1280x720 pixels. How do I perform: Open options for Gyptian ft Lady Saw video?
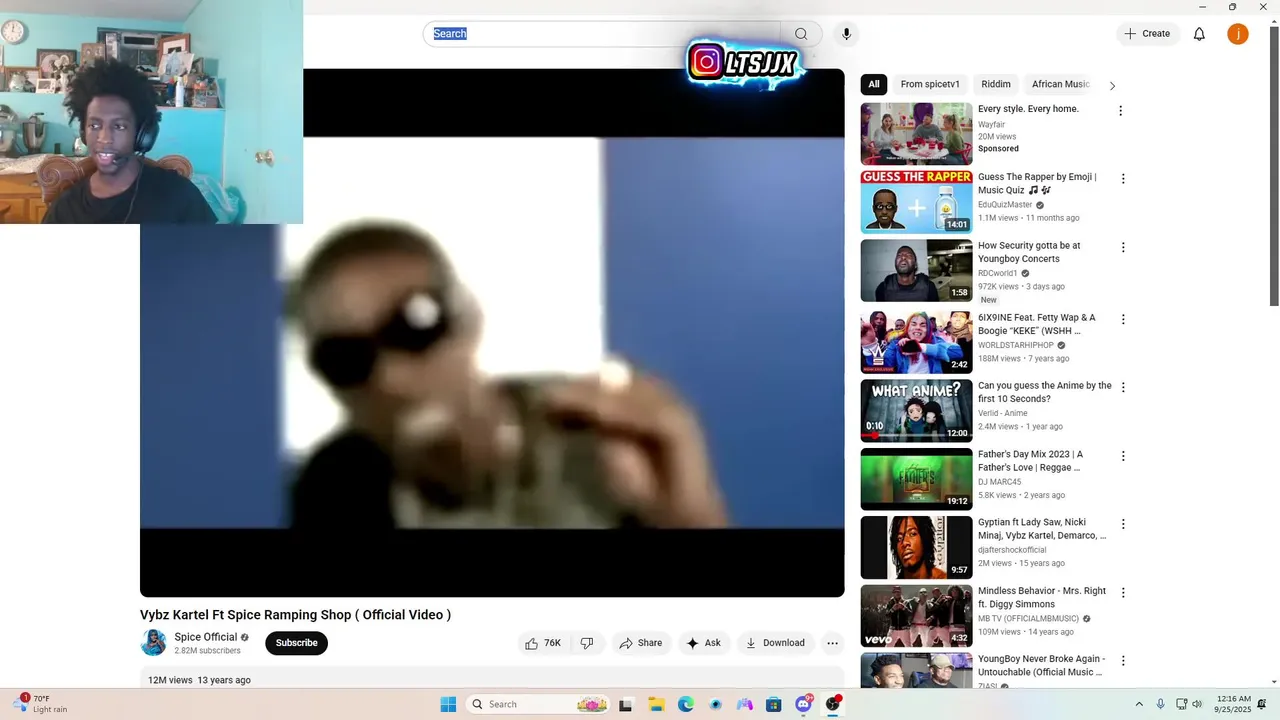click(1123, 524)
